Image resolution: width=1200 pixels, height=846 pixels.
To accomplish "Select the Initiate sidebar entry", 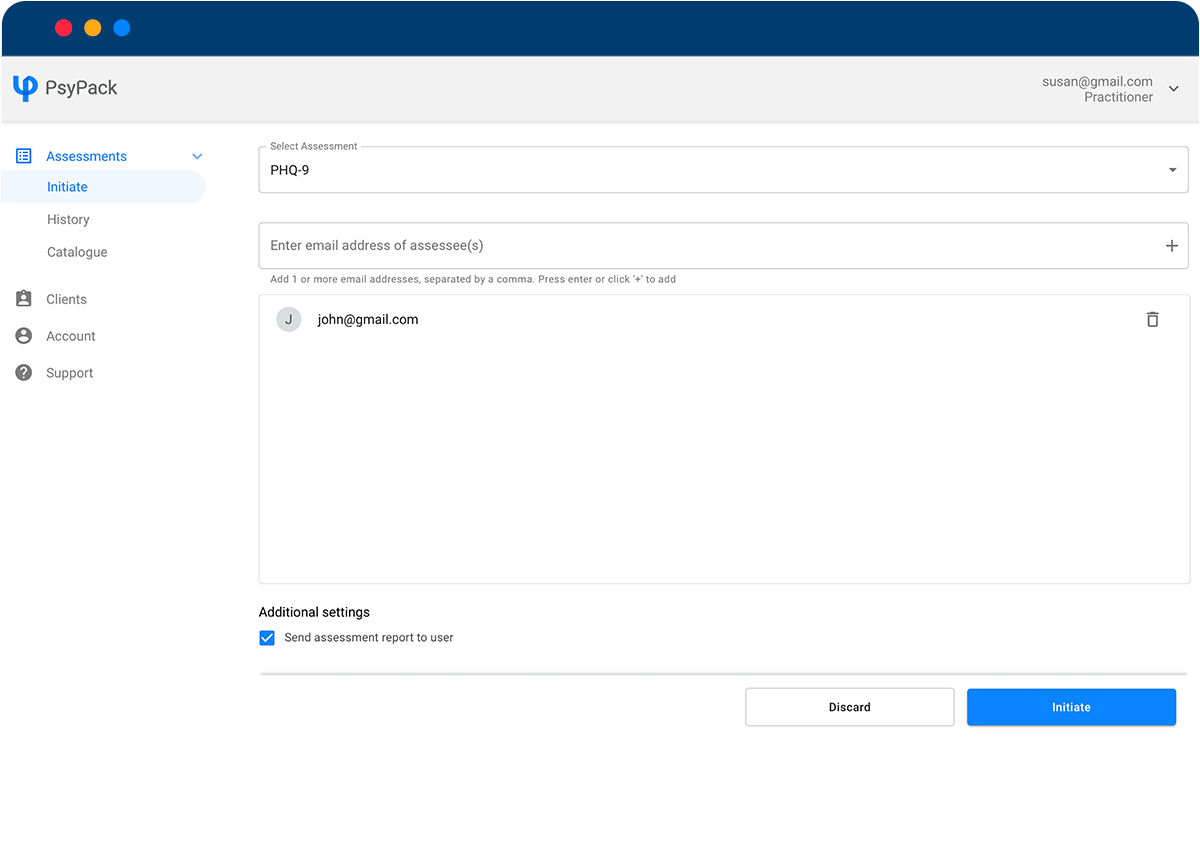I will point(67,186).
